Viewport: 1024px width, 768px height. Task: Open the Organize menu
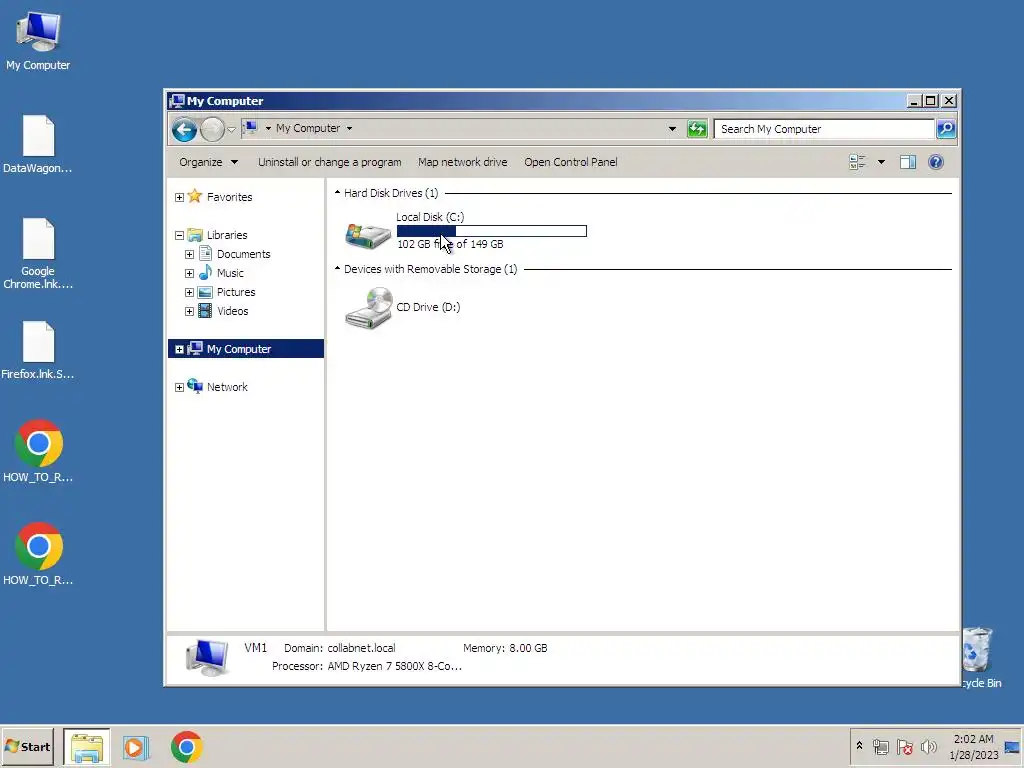coord(208,162)
